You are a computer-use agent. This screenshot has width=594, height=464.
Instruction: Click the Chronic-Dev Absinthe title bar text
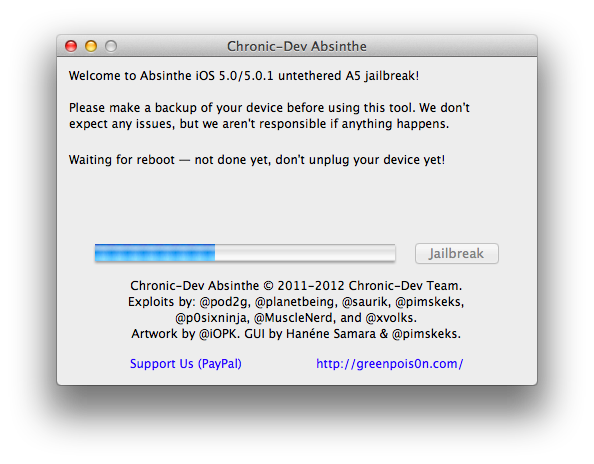(297, 46)
